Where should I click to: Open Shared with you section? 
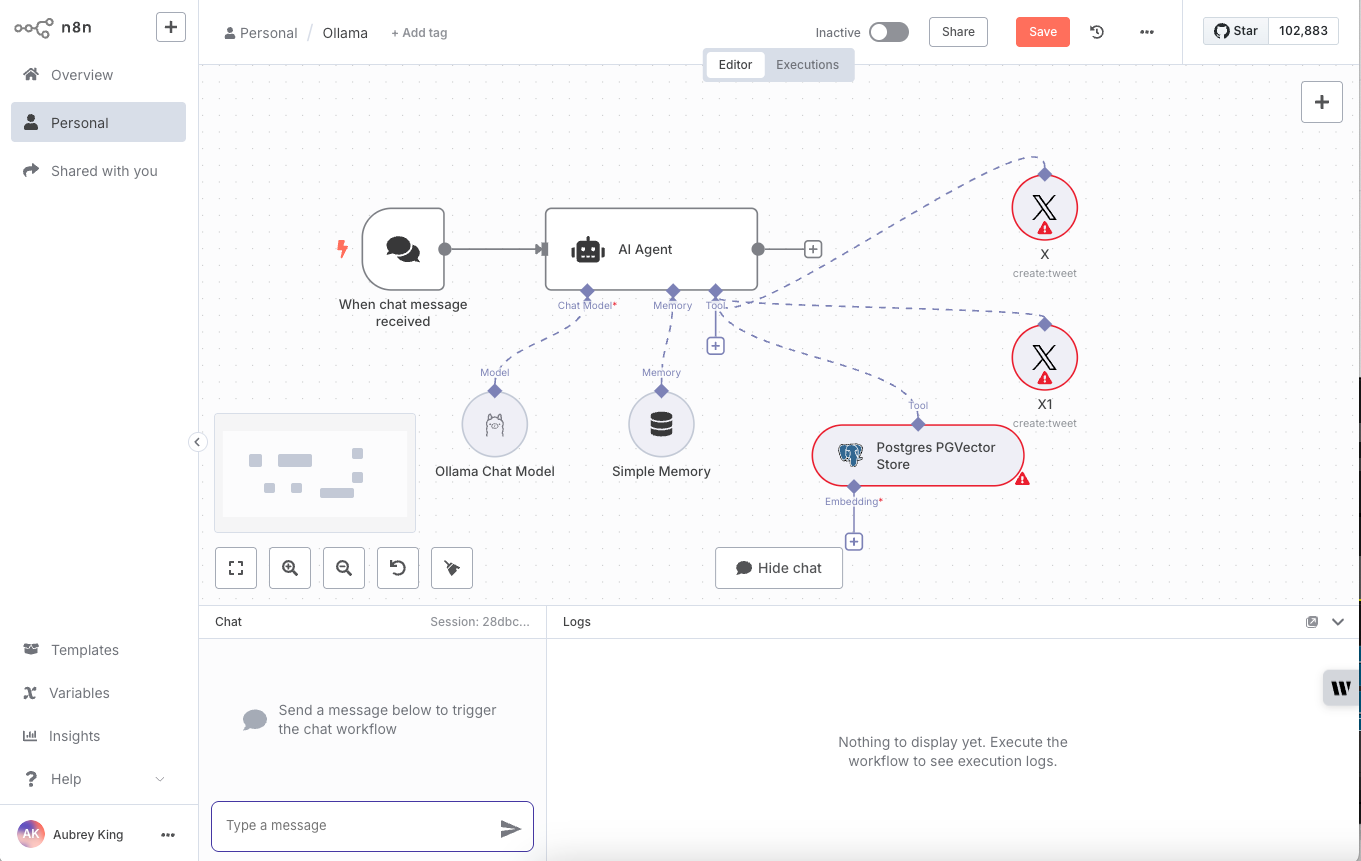(x=98, y=171)
